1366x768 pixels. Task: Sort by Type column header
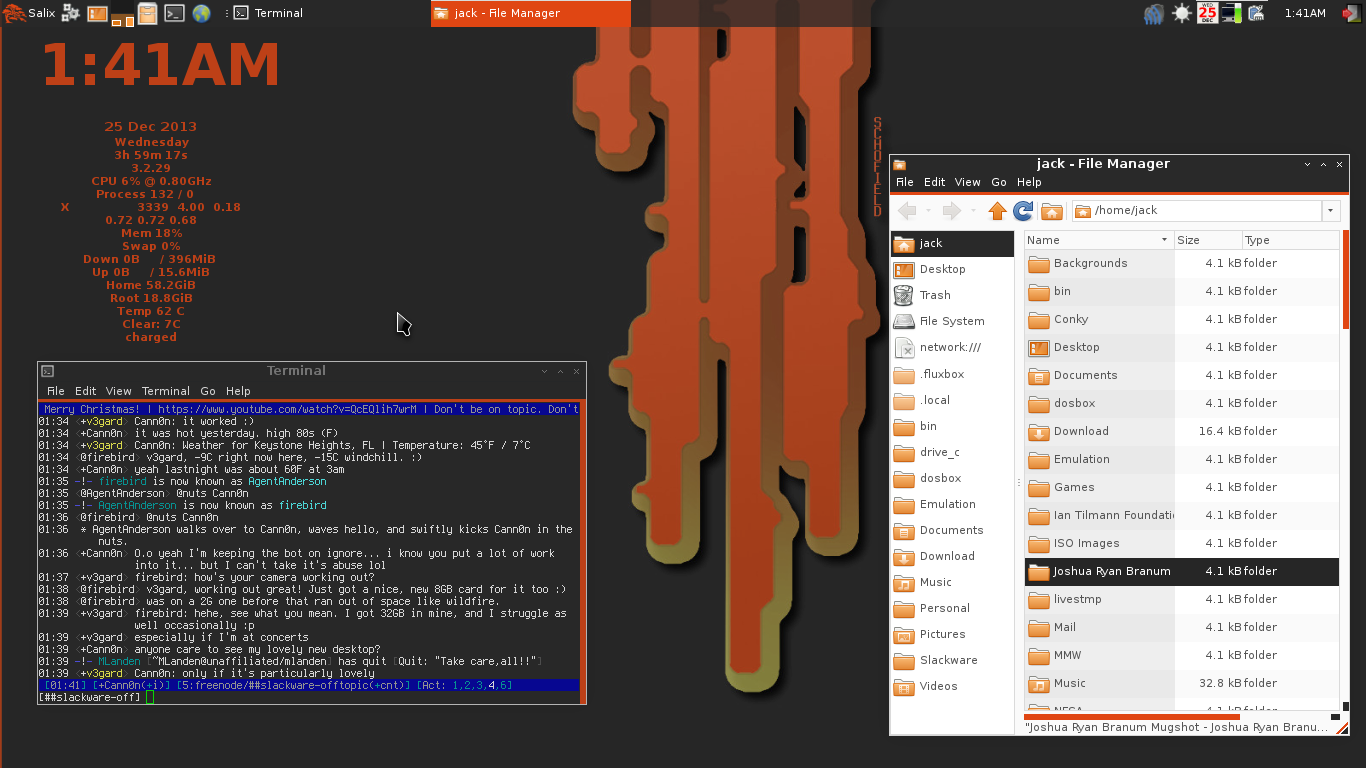[x=1289, y=240]
